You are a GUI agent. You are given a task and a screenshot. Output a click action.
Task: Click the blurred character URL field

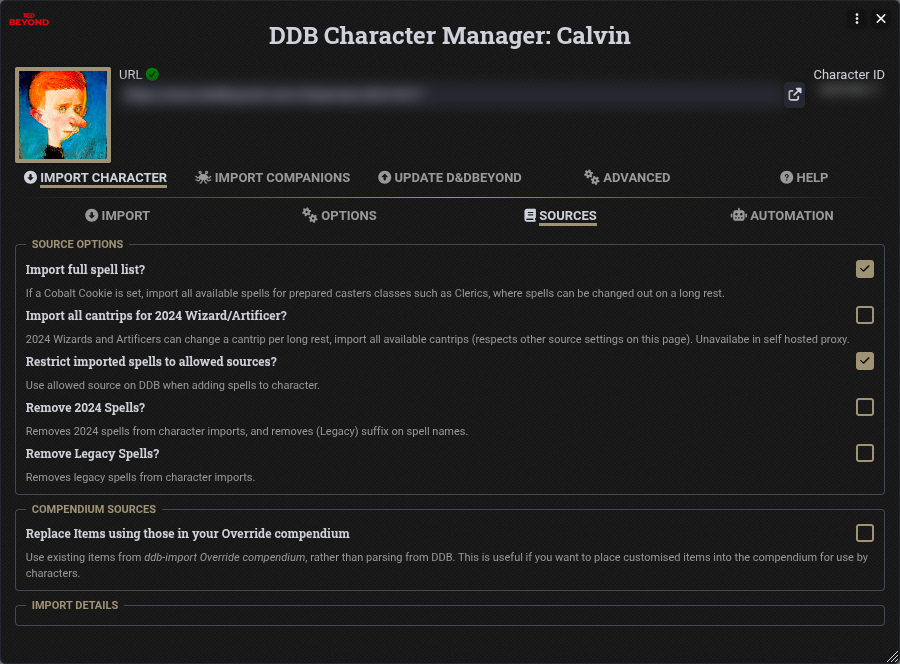(x=451, y=95)
